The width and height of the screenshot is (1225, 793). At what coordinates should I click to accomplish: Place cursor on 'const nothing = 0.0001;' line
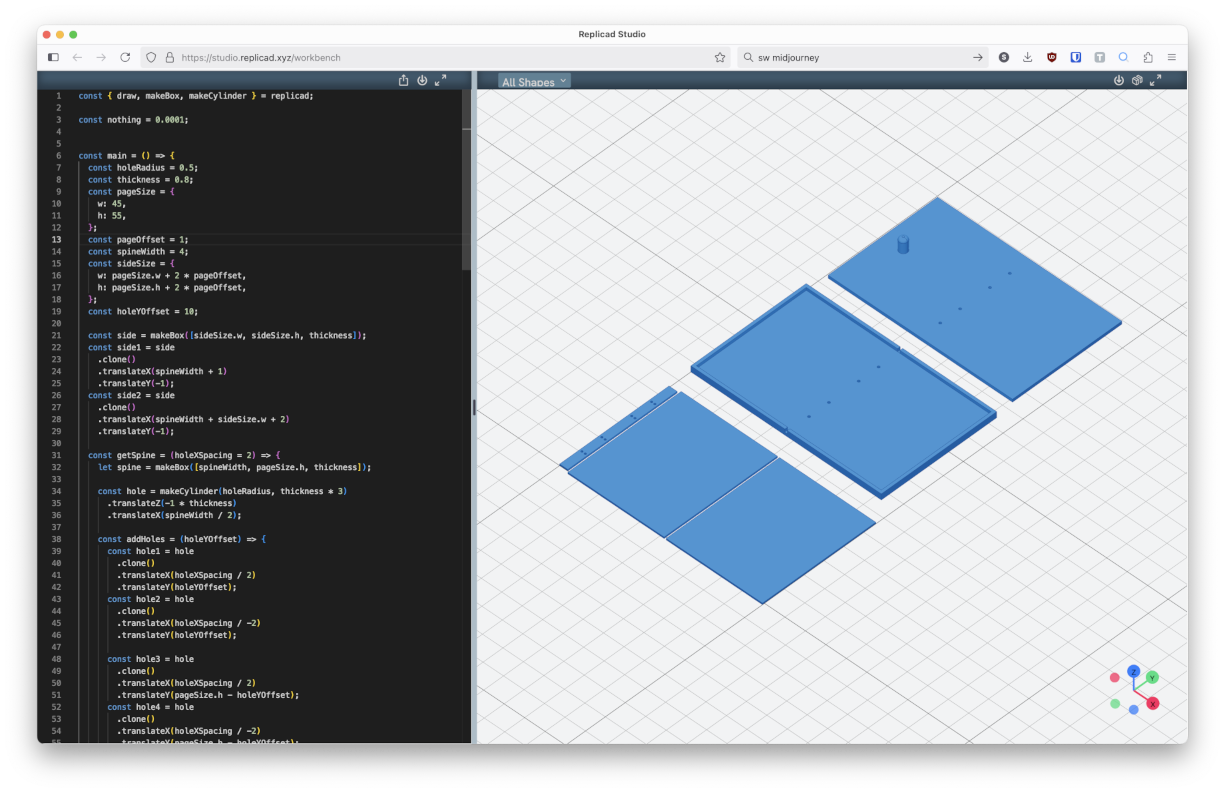[133, 119]
